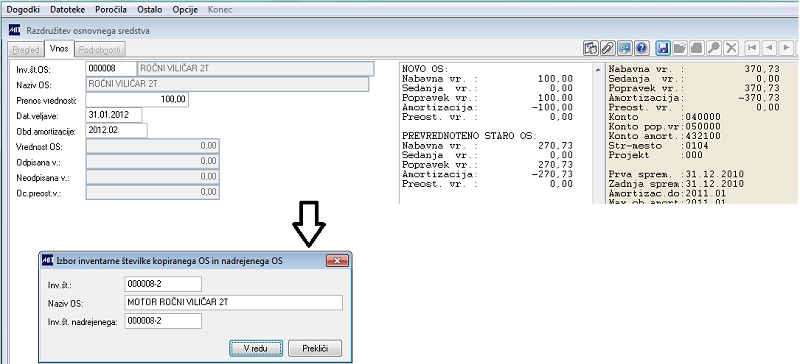Viewport: 800px width, 364px height.
Task: Click the Vrednost OS field
Action: click(153, 146)
